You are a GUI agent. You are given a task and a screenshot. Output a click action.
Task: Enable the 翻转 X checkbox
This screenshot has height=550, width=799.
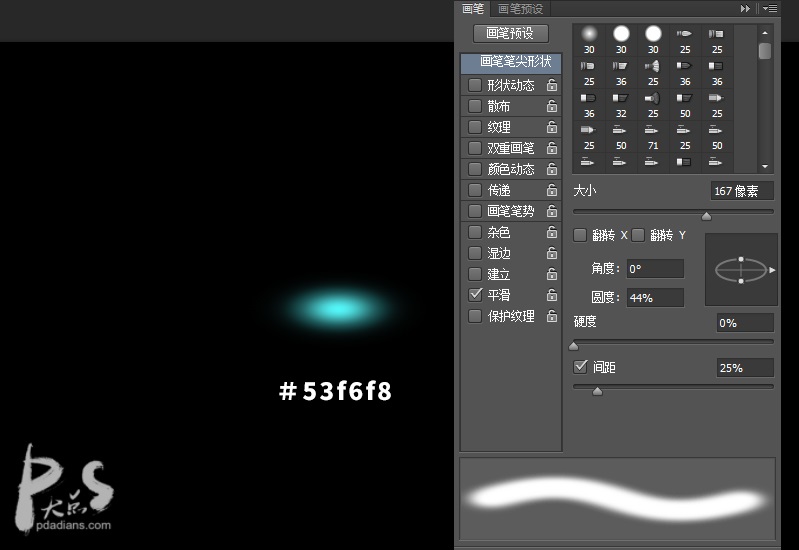click(x=580, y=235)
